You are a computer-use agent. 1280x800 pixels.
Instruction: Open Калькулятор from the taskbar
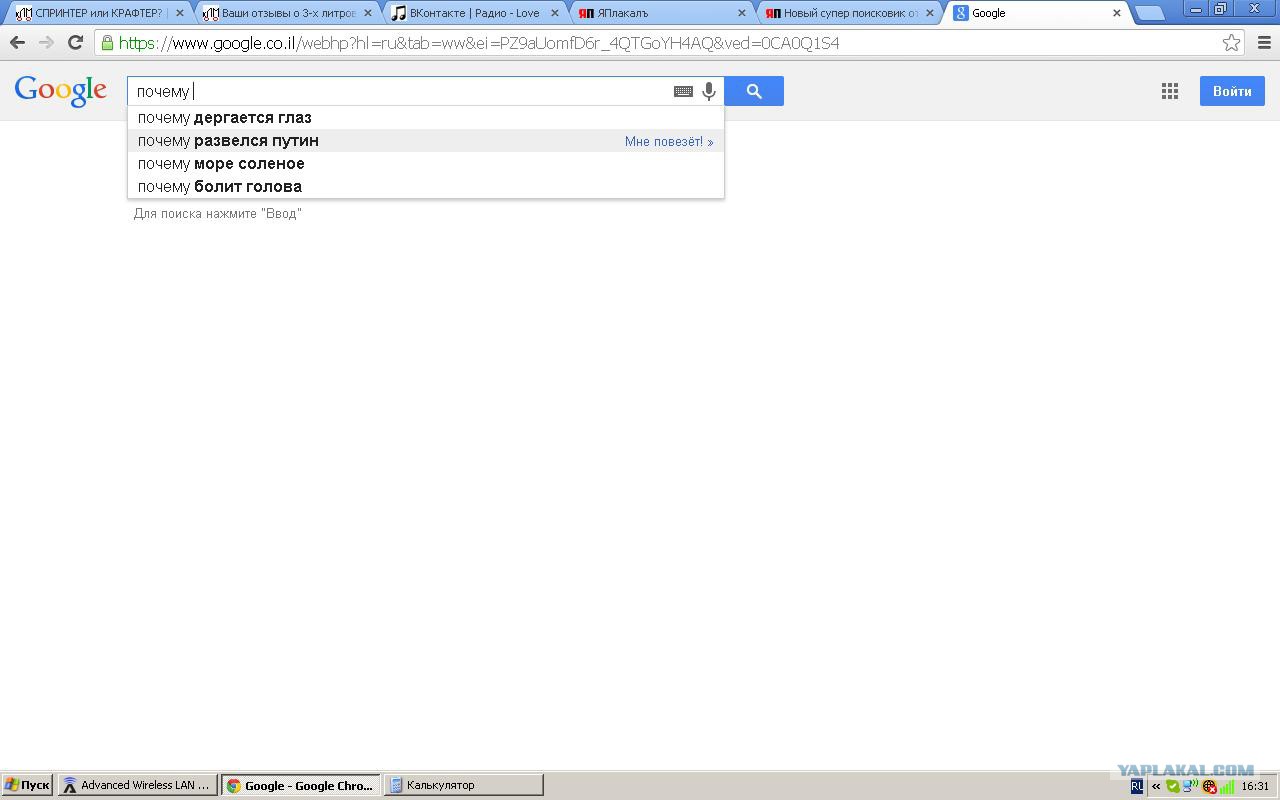pyautogui.click(x=463, y=785)
